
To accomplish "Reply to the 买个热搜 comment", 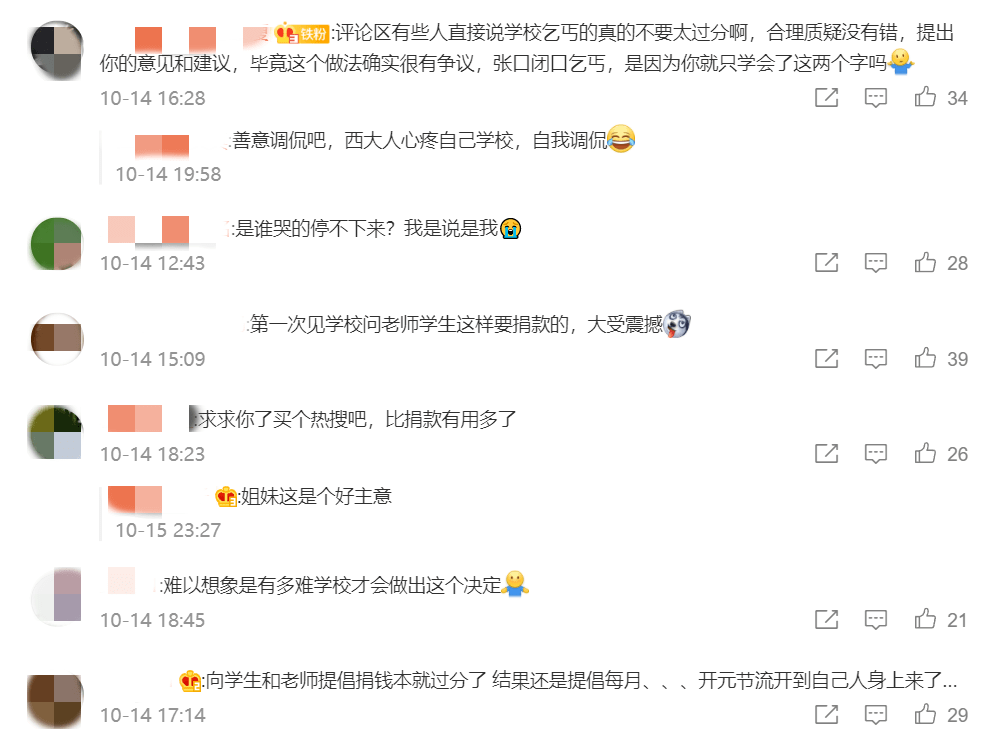I will [875, 454].
